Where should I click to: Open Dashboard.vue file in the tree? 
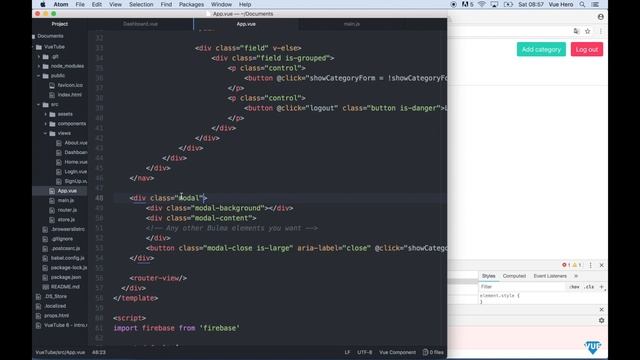click(x=76, y=152)
